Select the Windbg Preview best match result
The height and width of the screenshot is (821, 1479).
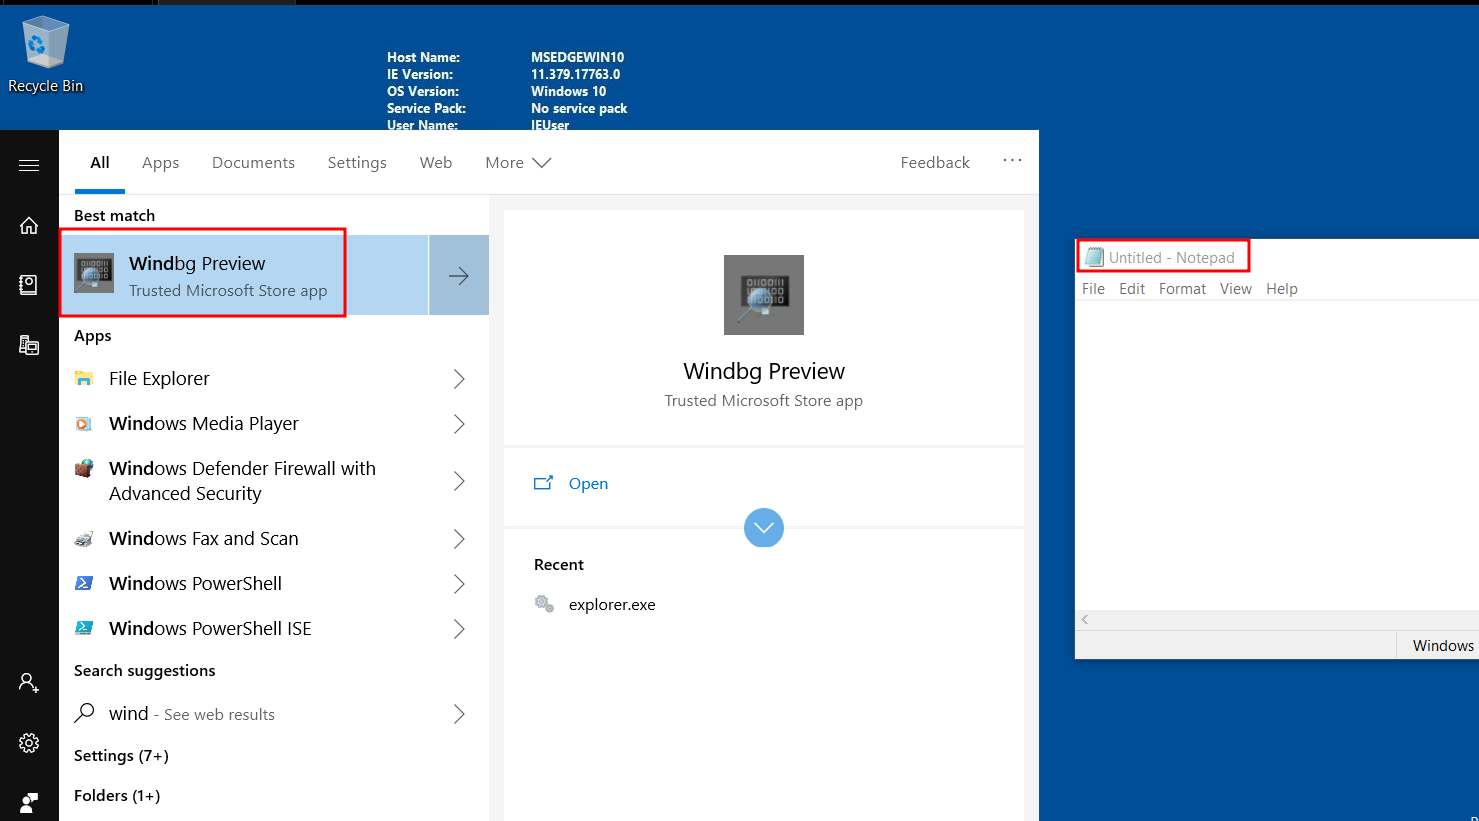coord(244,275)
